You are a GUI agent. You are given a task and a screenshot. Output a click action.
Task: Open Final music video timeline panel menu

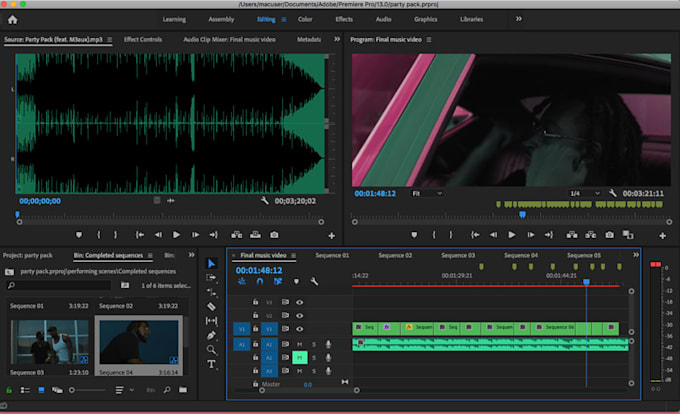294,255
